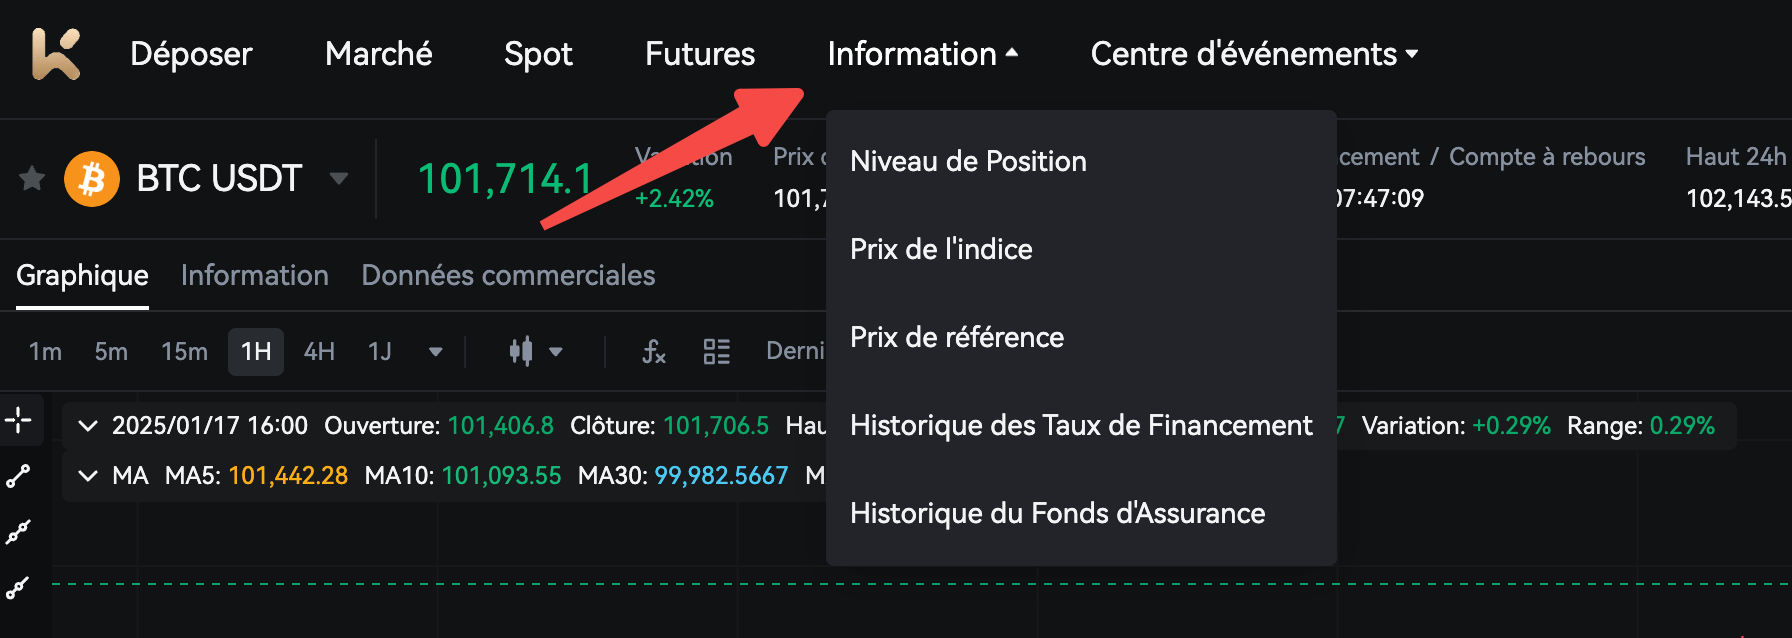Screen dimensions: 1792x638
Task: Collapse the MA indicator legend row
Action: pyautogui.click(x=88, y=476)
